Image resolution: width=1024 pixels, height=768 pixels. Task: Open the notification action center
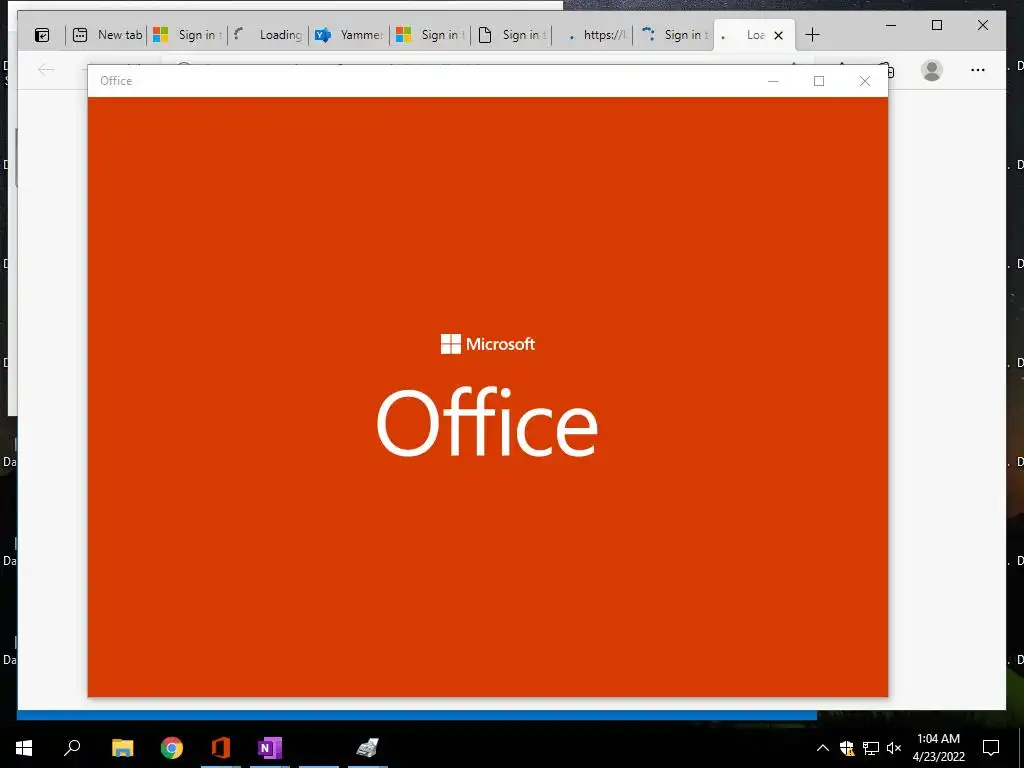(991, 748)
